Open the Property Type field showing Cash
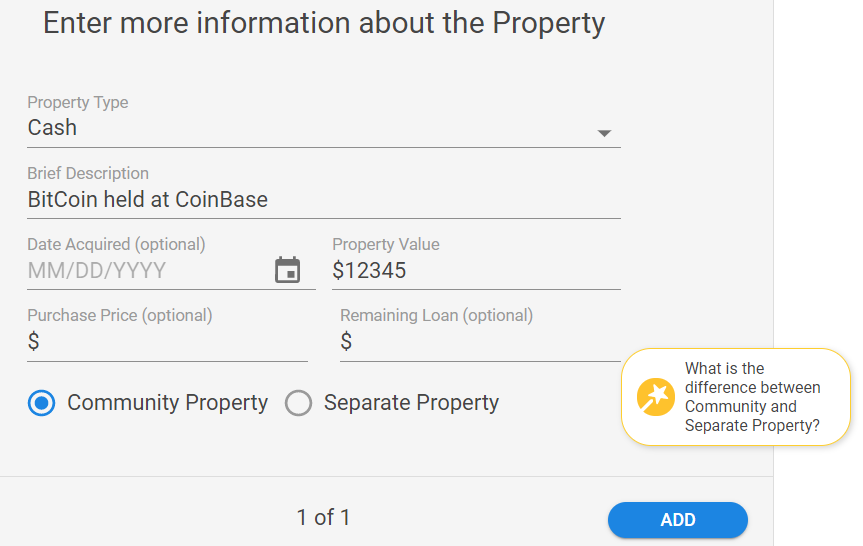Viewport: 863px width, 546px height. tap(324, 128)
